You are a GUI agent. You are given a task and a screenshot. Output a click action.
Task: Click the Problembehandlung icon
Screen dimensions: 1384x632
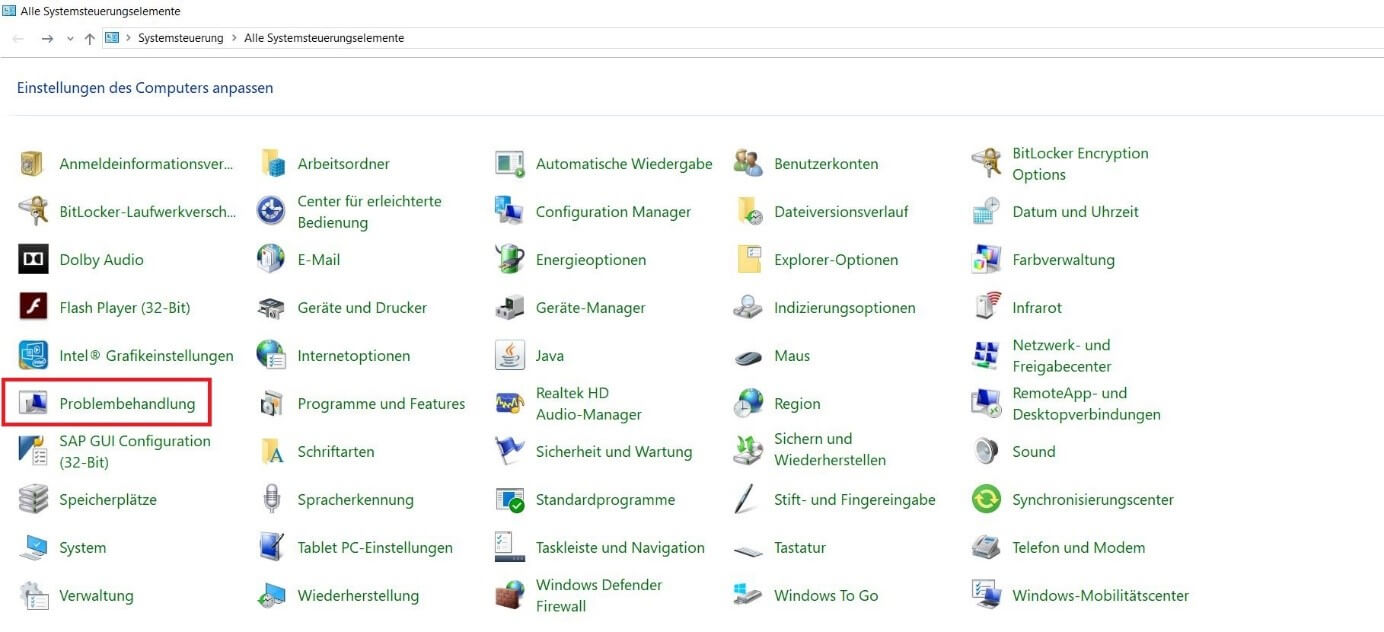33,403
